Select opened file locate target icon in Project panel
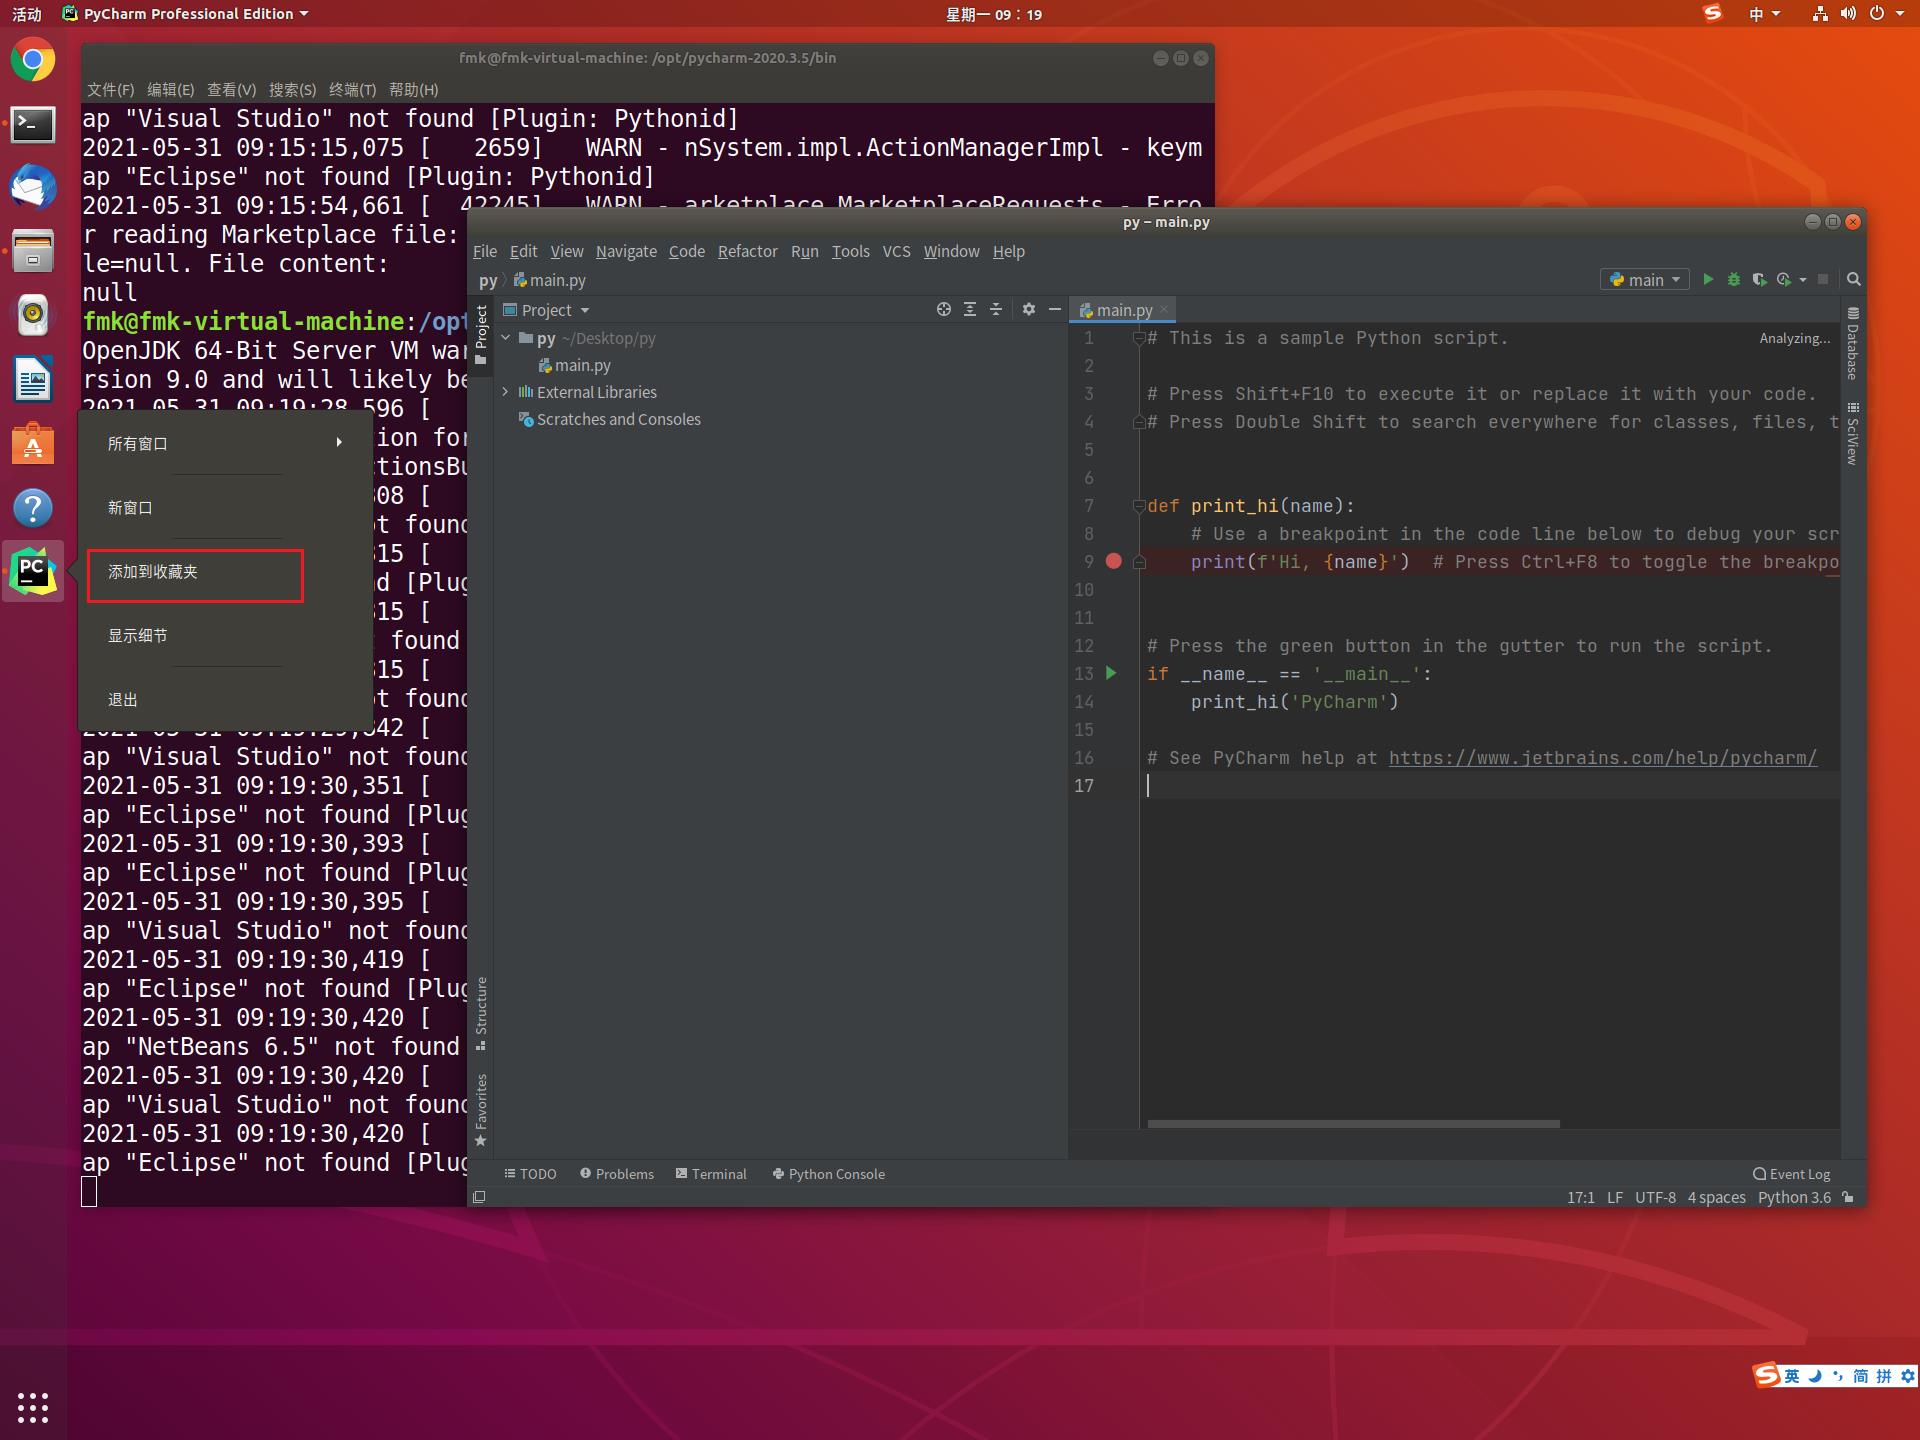Viewport: 1920px width, 1440px height. click(x=943, y=310)
